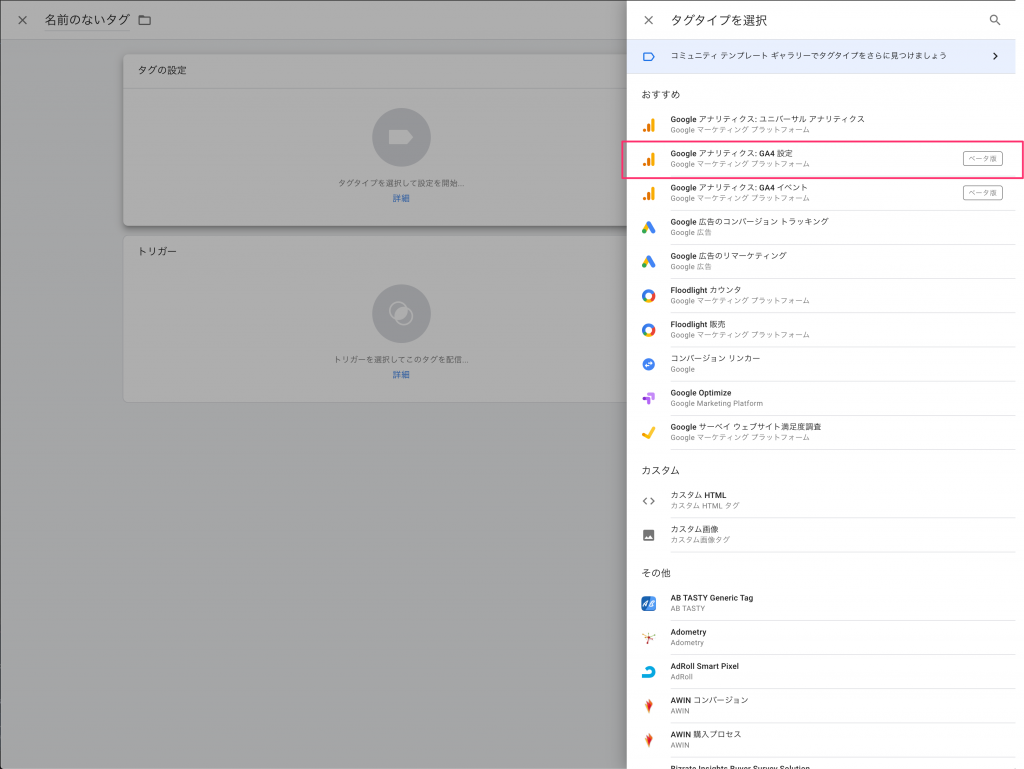
Task: Click Floodlight 販売 ring icon
Action: click(x=648, y=330)
